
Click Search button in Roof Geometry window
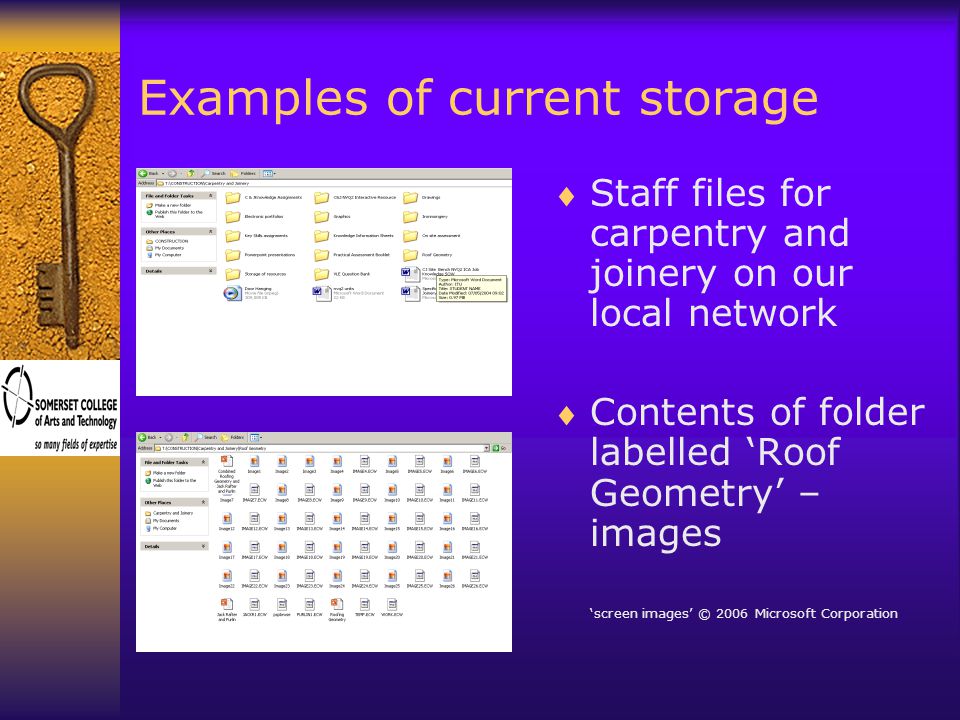(206, 438)
